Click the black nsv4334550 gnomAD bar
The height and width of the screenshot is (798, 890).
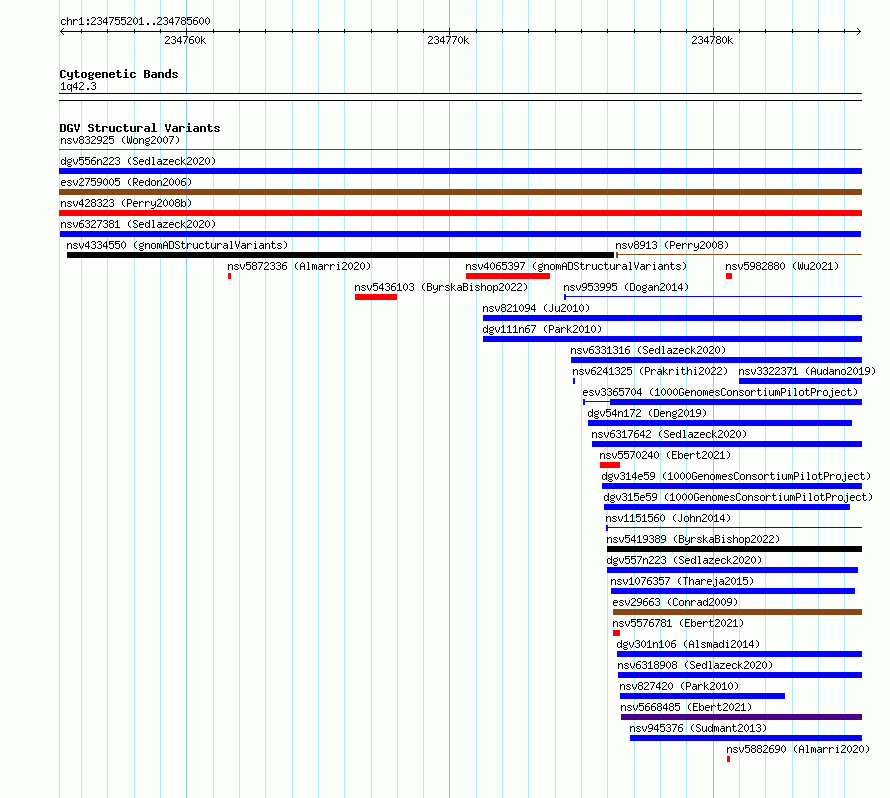340,255
